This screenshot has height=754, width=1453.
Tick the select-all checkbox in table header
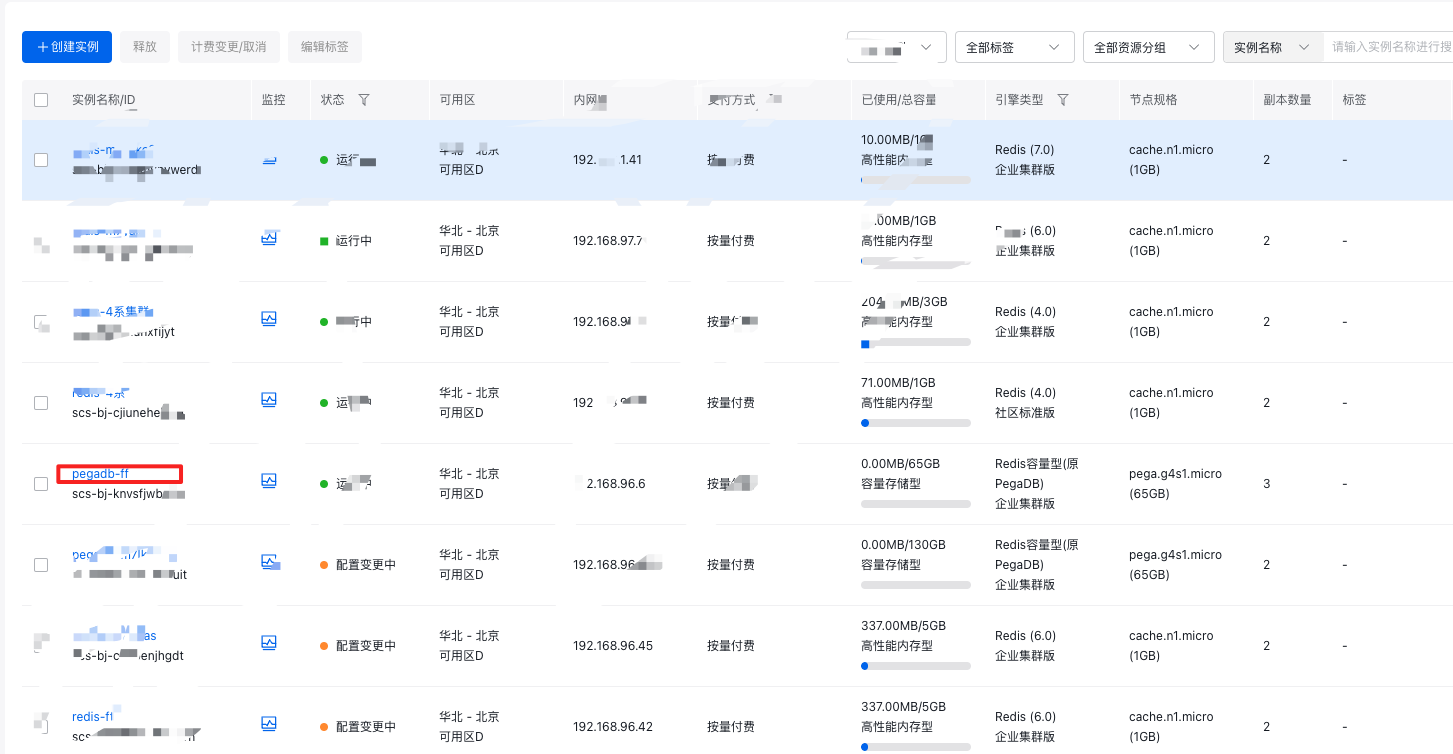point(41,100)
